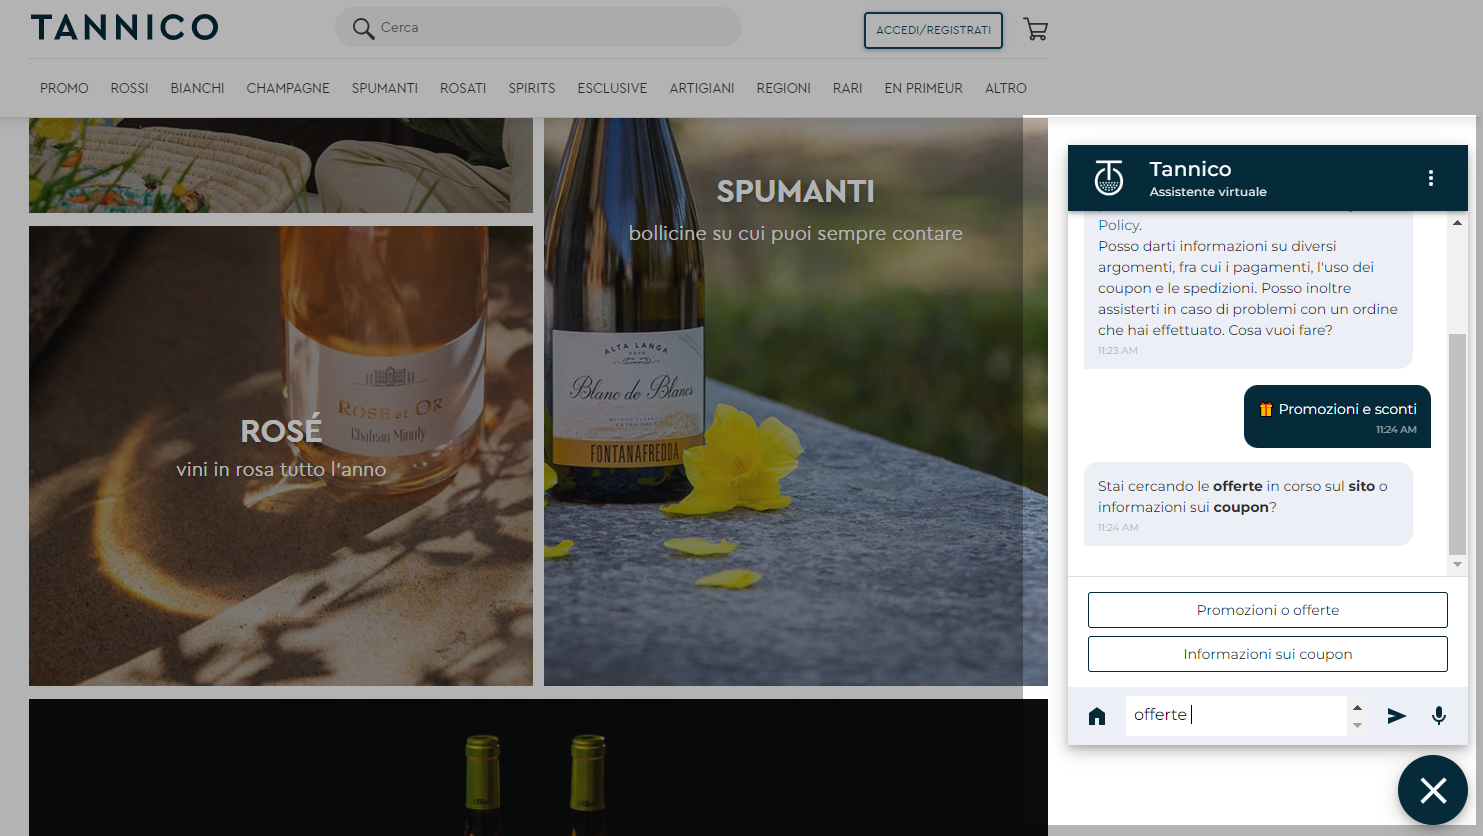Choose Promozioni o offerte quick reply

click(1268, 610)
